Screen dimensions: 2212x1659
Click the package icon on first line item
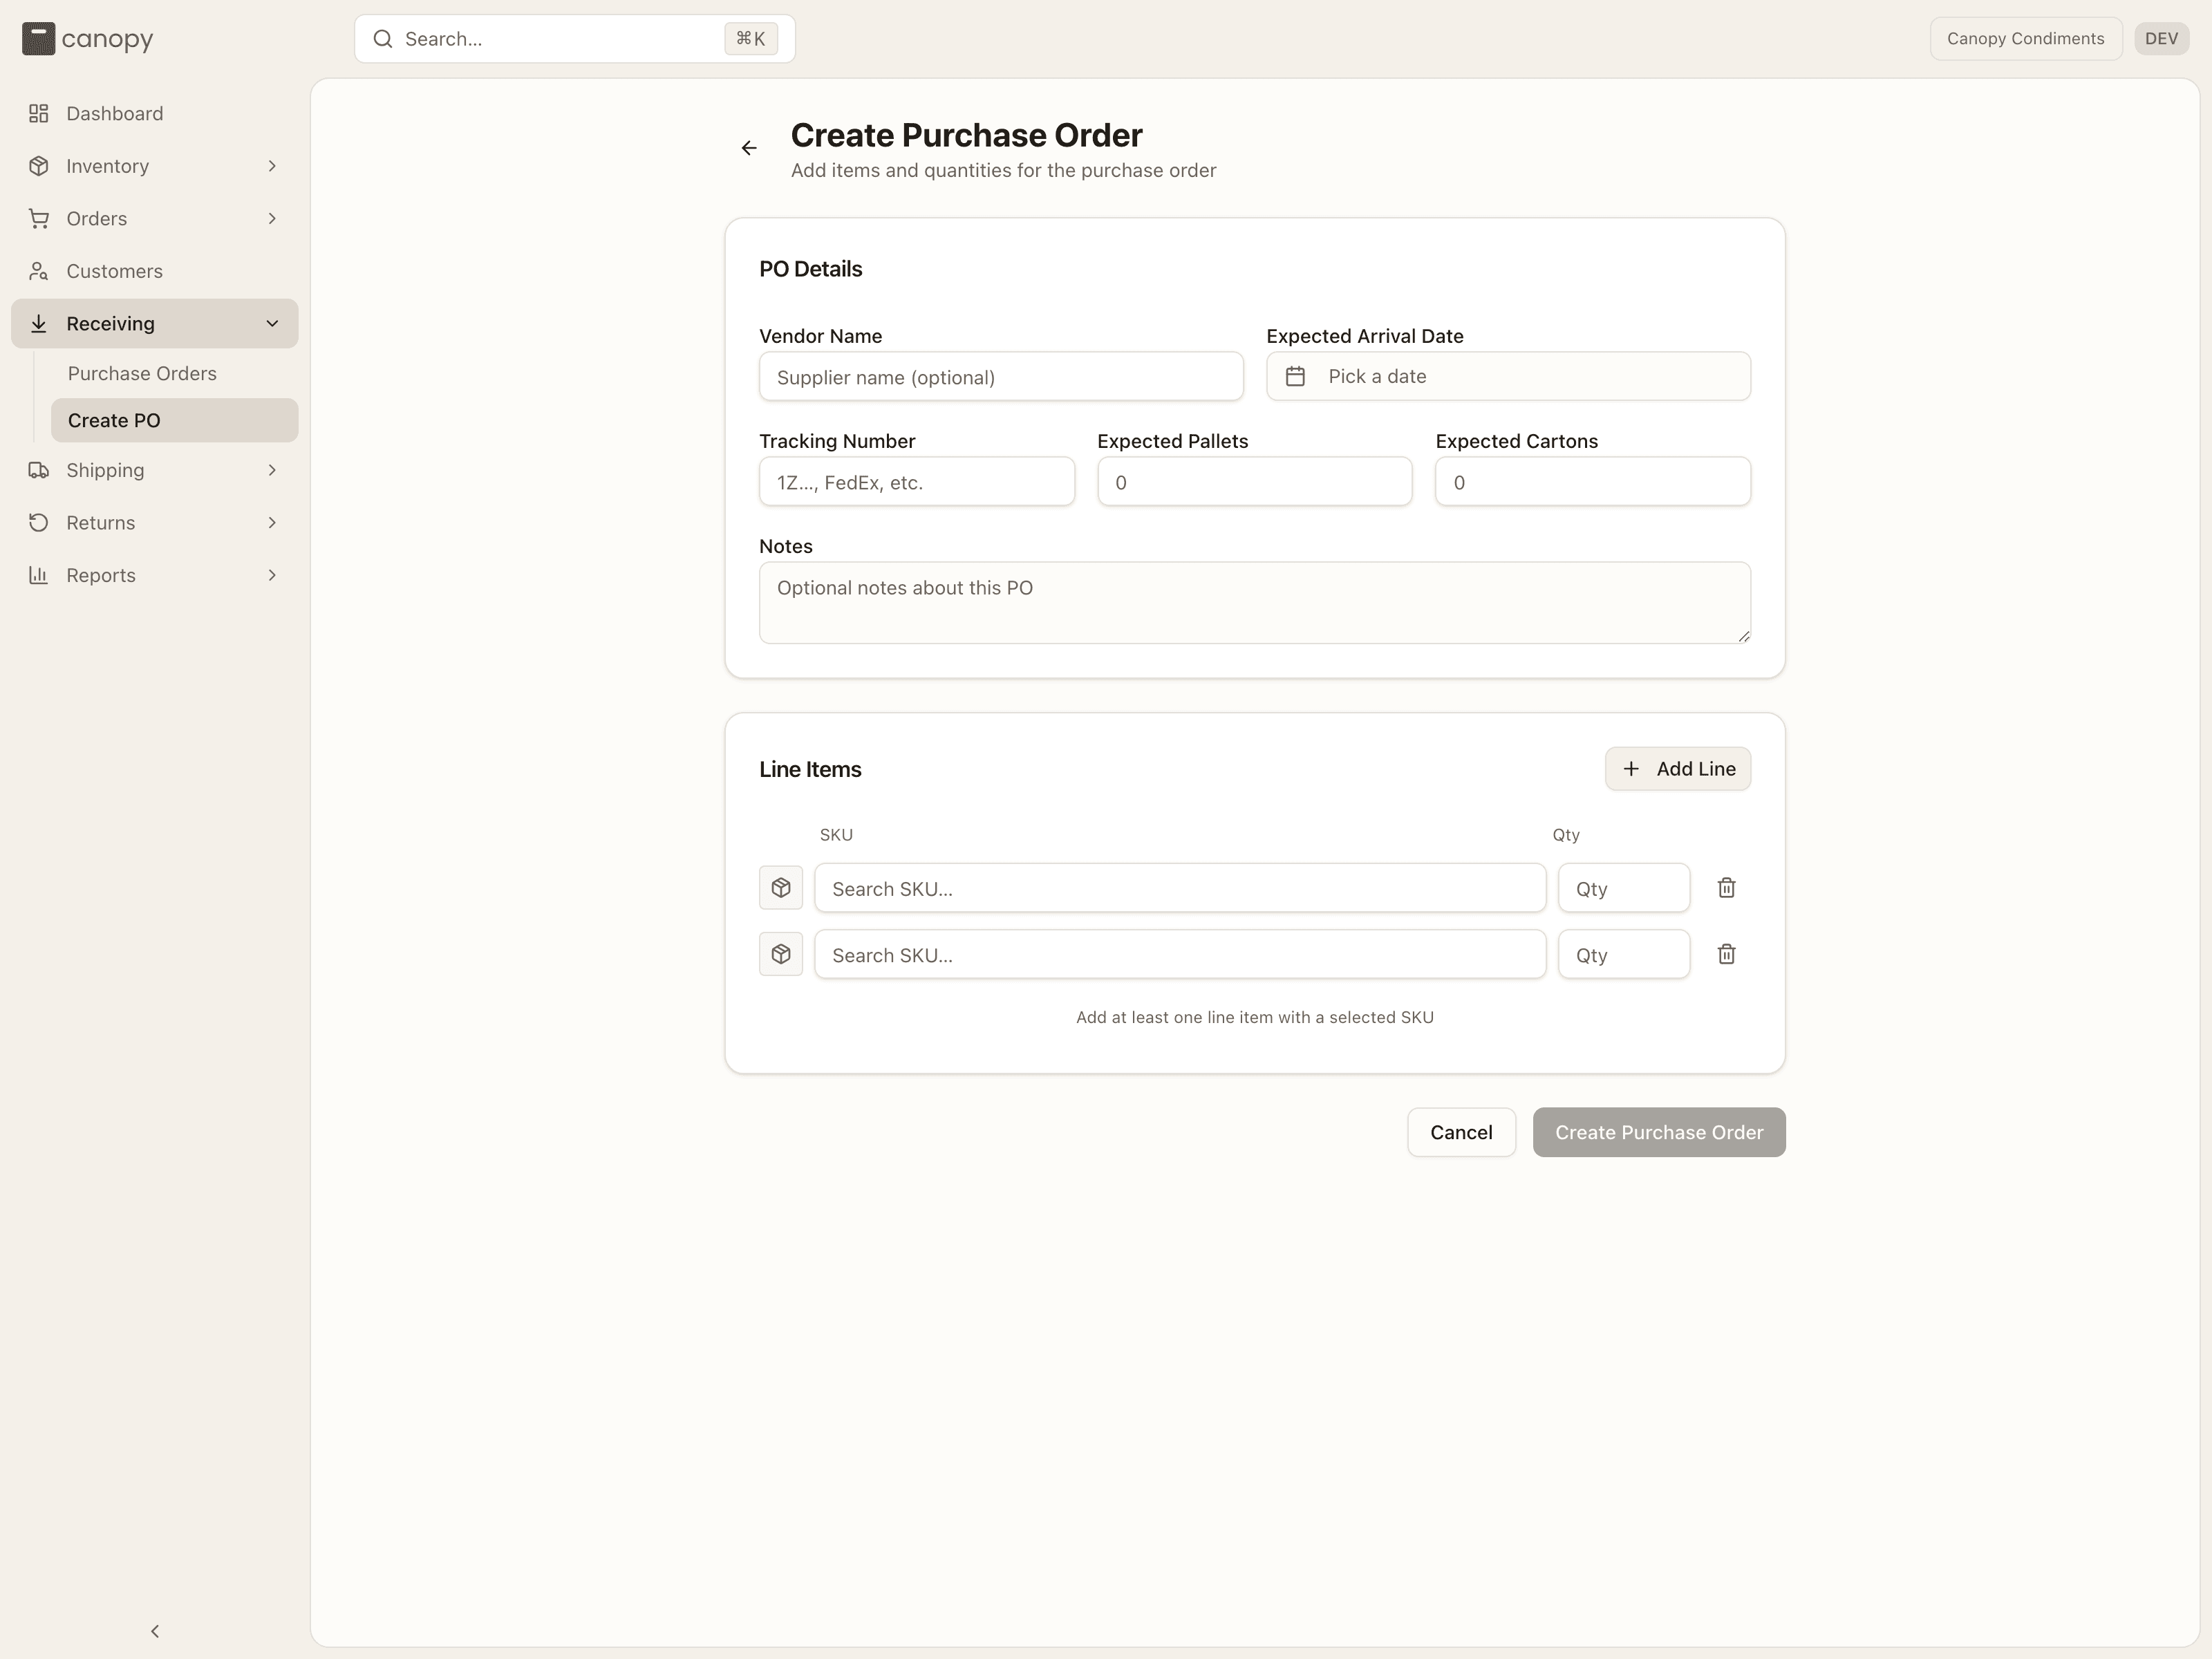[x=781, y=888]
